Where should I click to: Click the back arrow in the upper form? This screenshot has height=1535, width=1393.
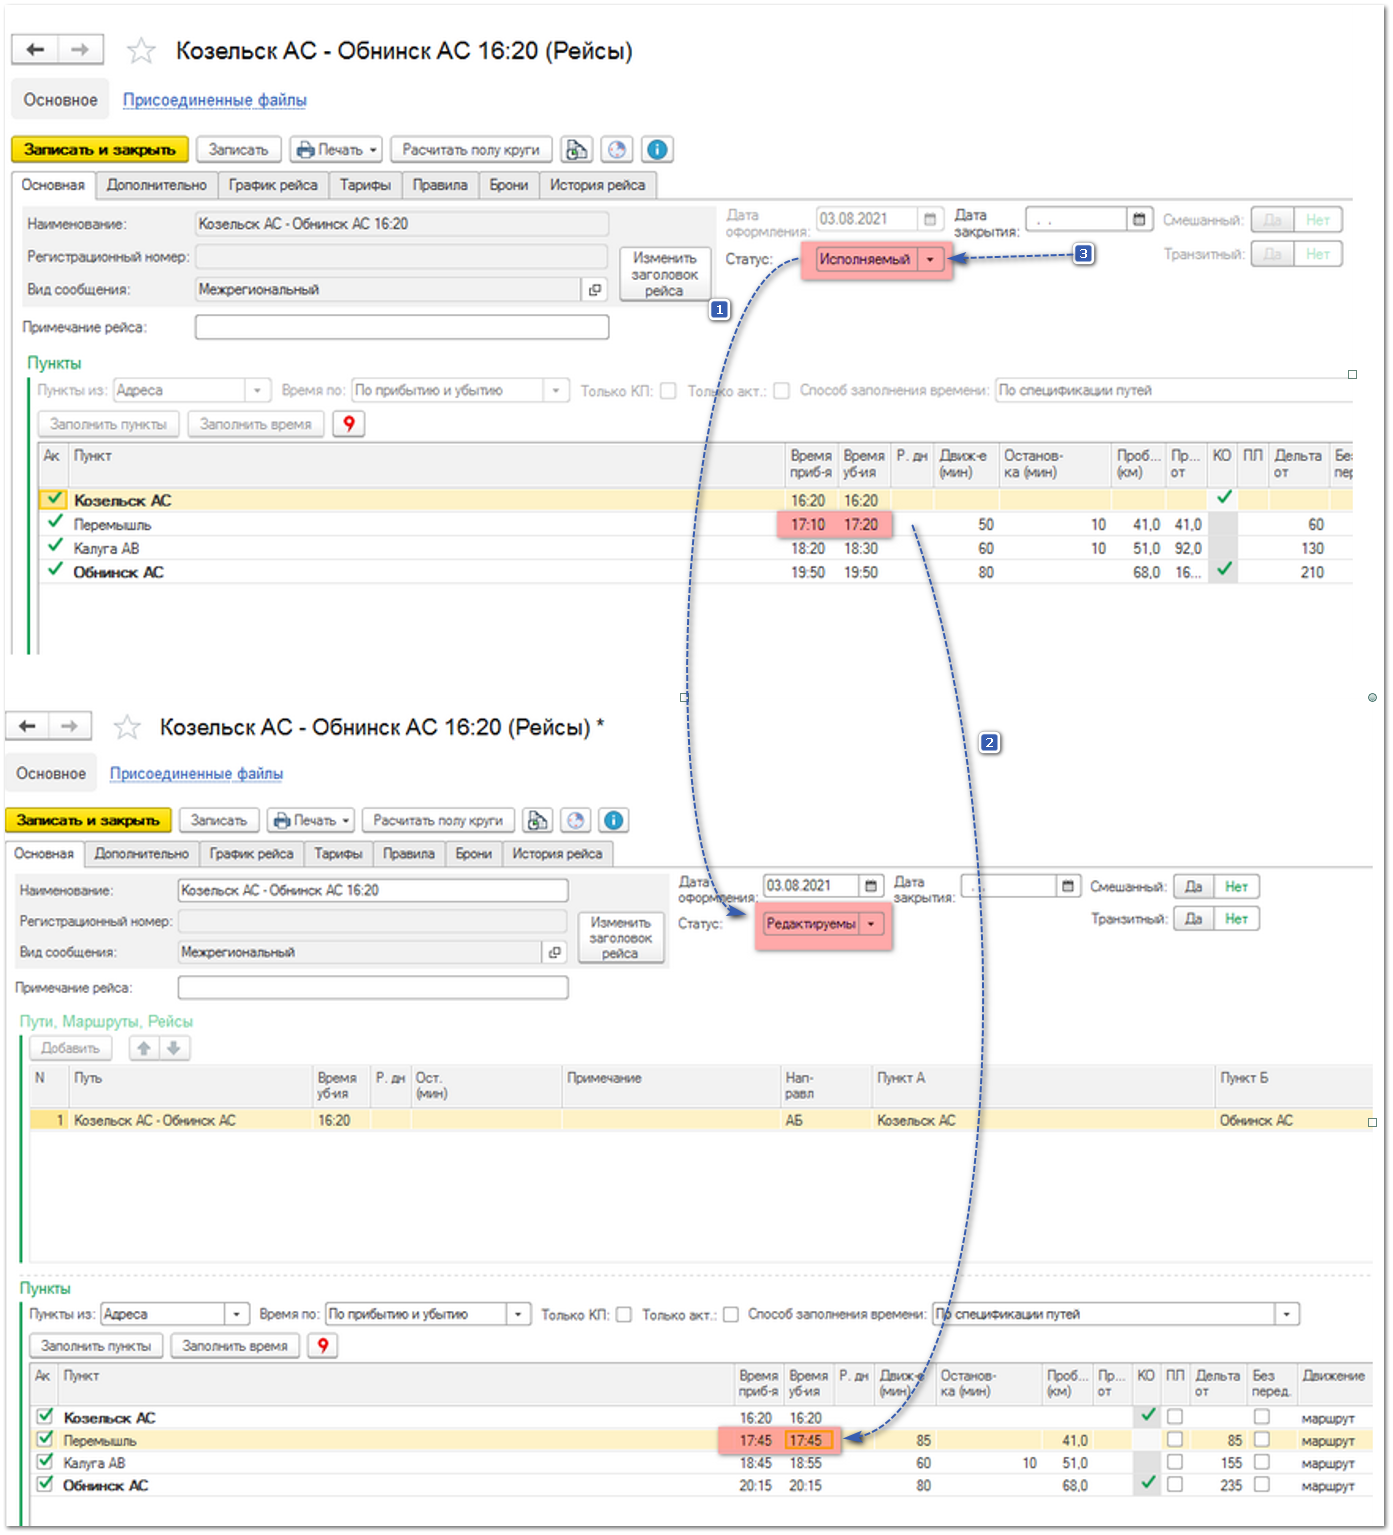[x=36, y=49]
